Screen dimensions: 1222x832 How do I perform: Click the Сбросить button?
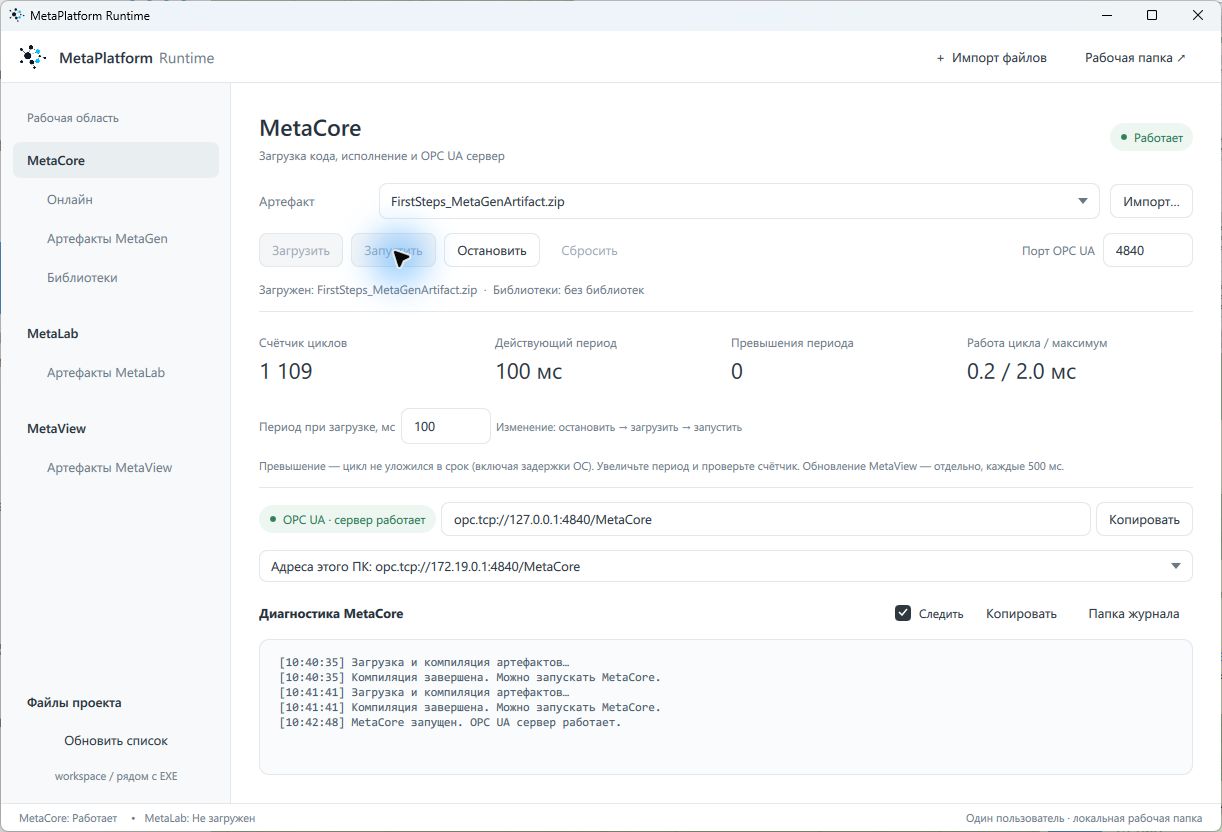pyautogui.click(x=589, y=250)
